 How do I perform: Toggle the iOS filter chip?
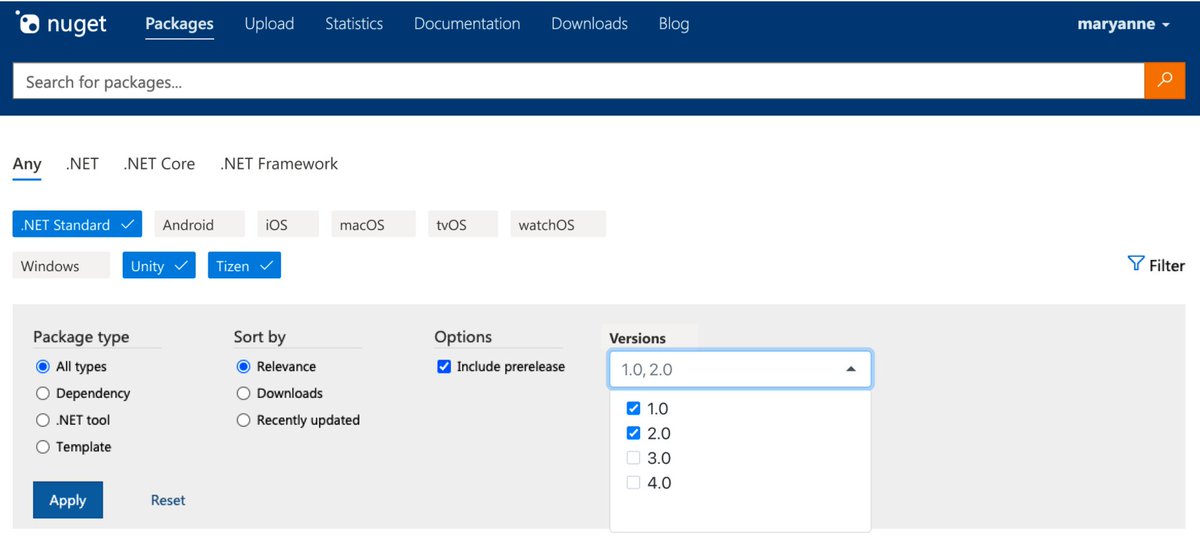tap(288, 225)
